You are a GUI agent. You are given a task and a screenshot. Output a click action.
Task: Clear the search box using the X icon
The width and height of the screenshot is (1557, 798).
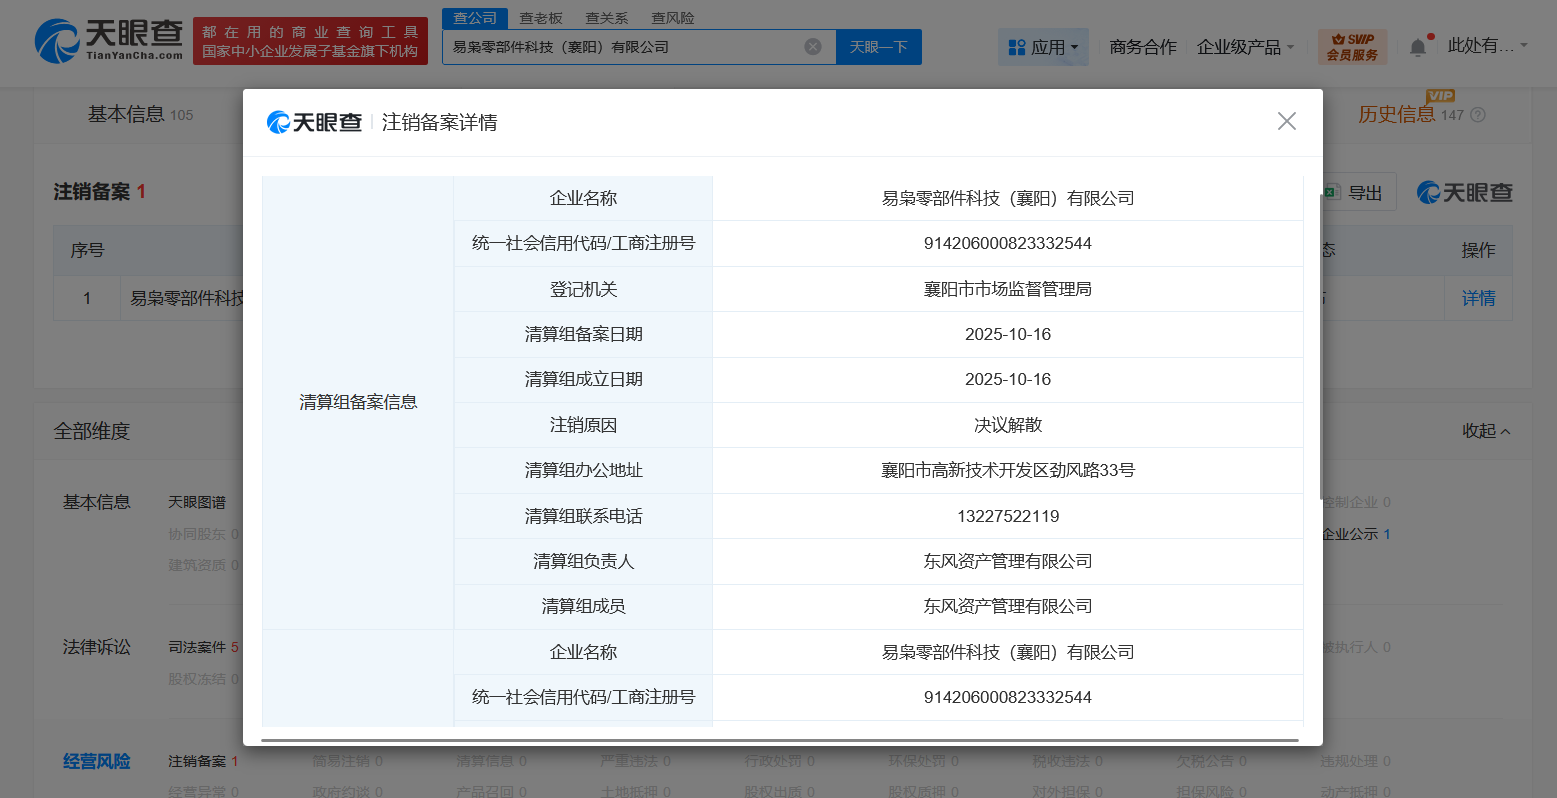pos(812,46)
